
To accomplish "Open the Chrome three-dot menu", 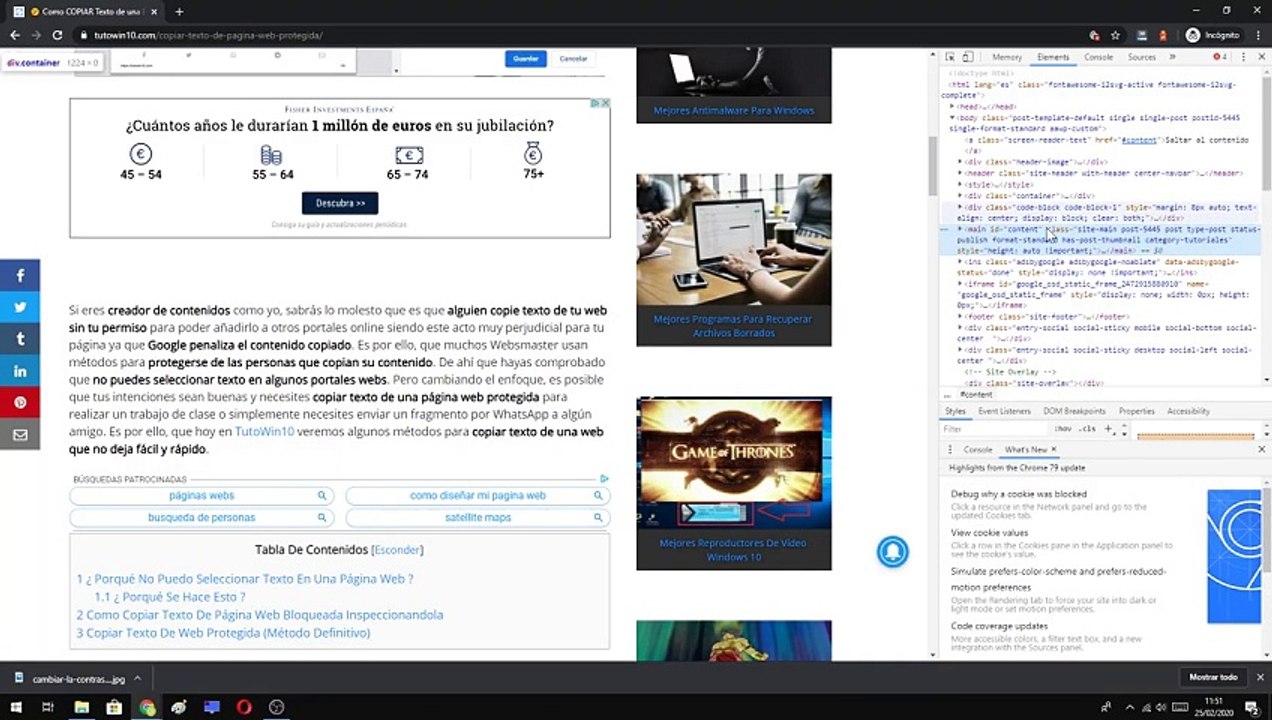I will [x=1256, y=35].
